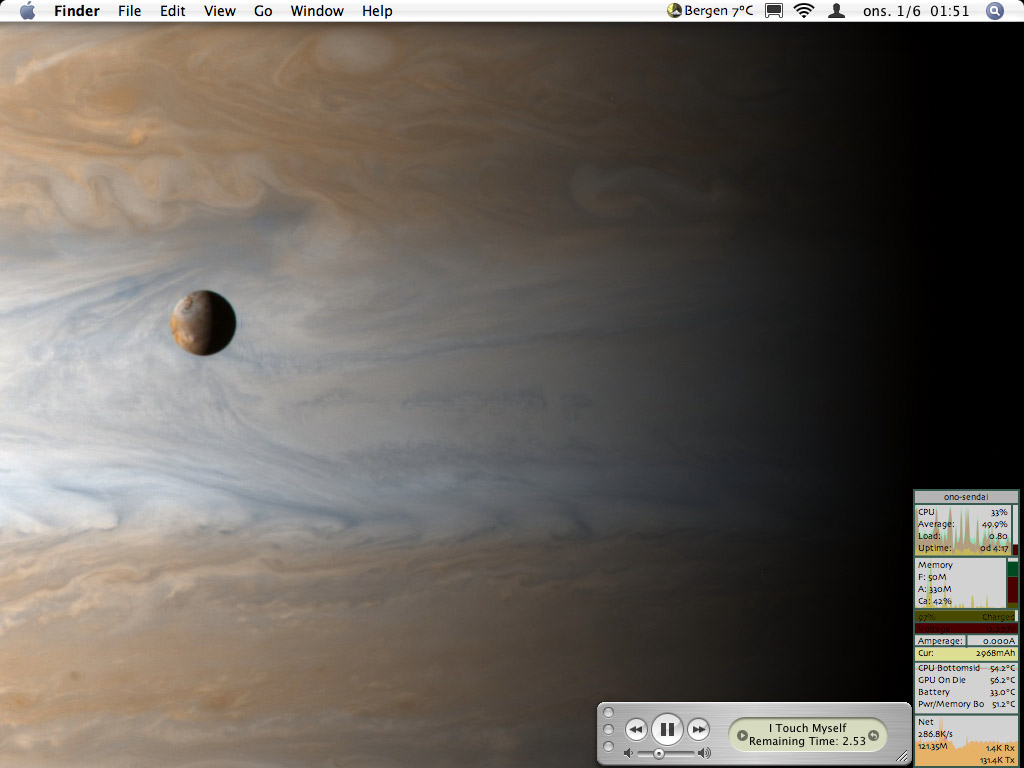Viewport: 1024px width, 768px height.
Task: Click the iTunes mini player close button
Action: [x=609, y=712]
